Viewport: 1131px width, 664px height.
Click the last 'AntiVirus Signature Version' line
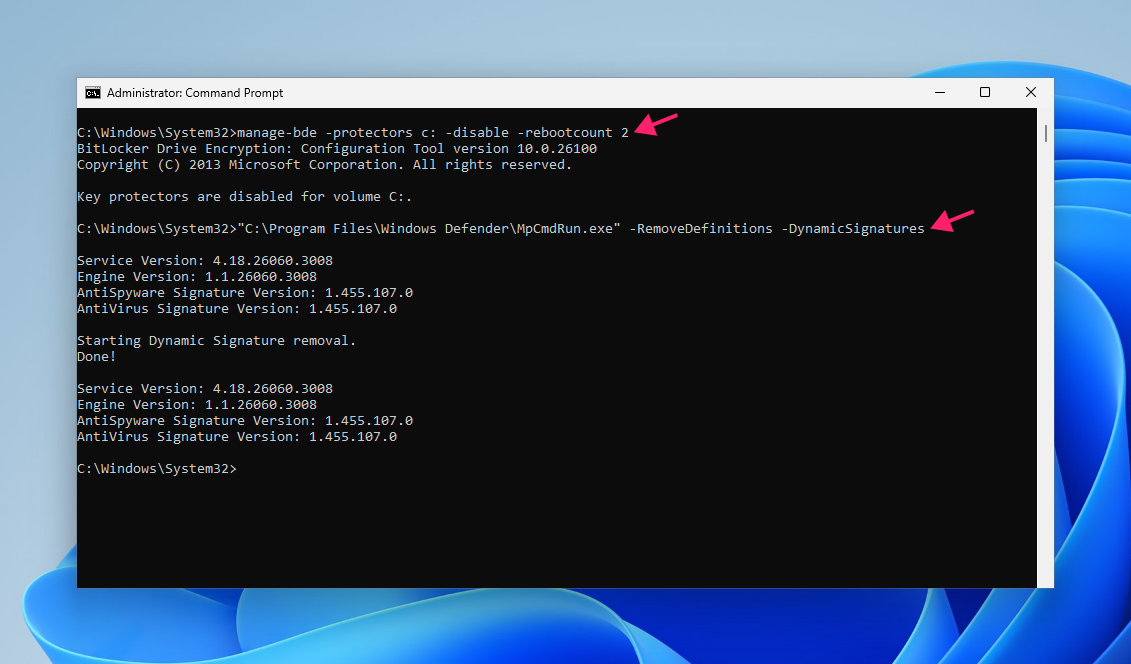click(237, 436)
